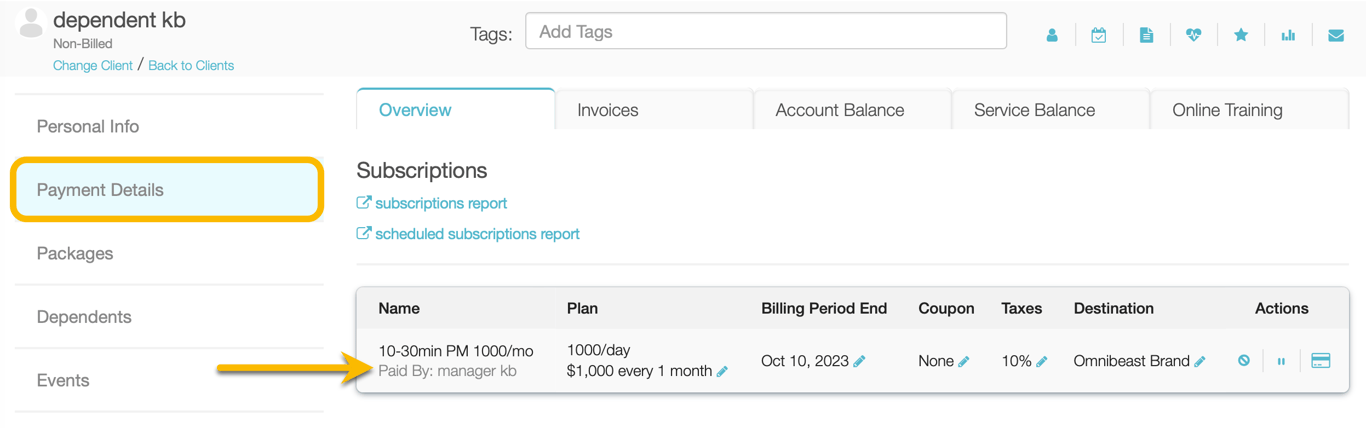The height and width of the screenshot is (428, 1366).
Task: Switch to the Invoices tab
Action: (x=654, y=110)
